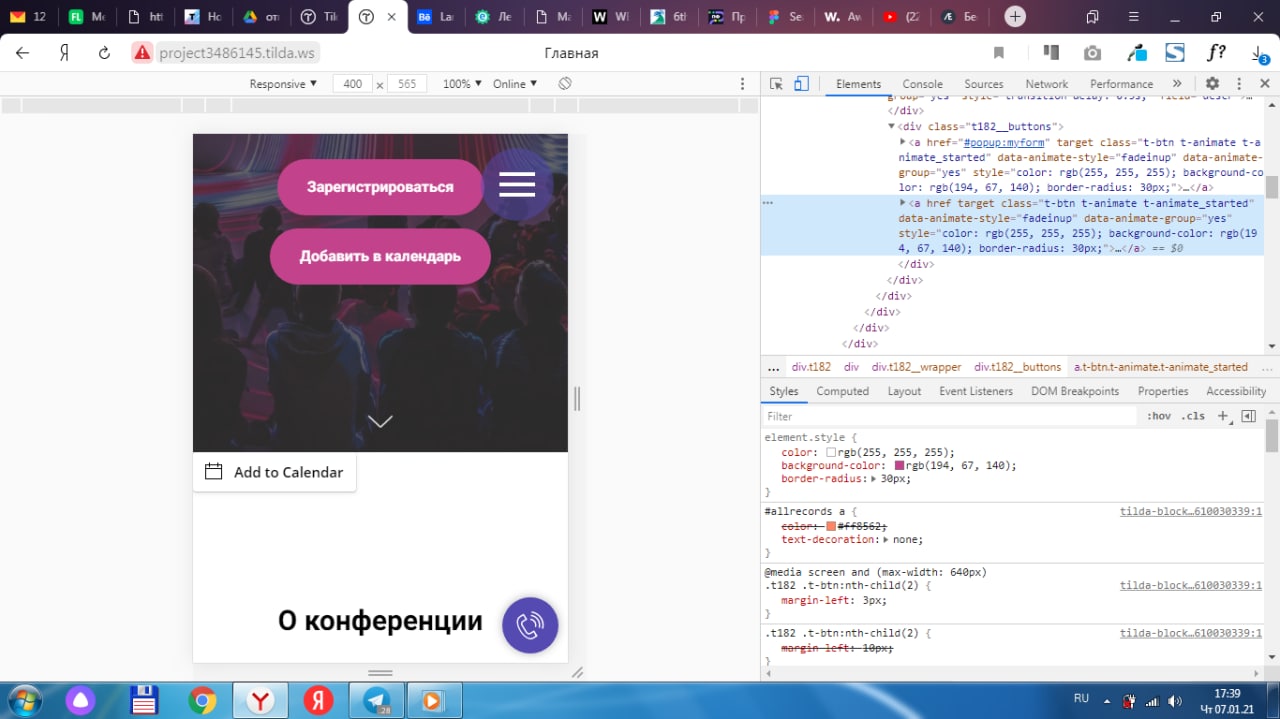Open a new browser tab
The width and height of the screenshot is (1280, 719).
pos(1015,17)
